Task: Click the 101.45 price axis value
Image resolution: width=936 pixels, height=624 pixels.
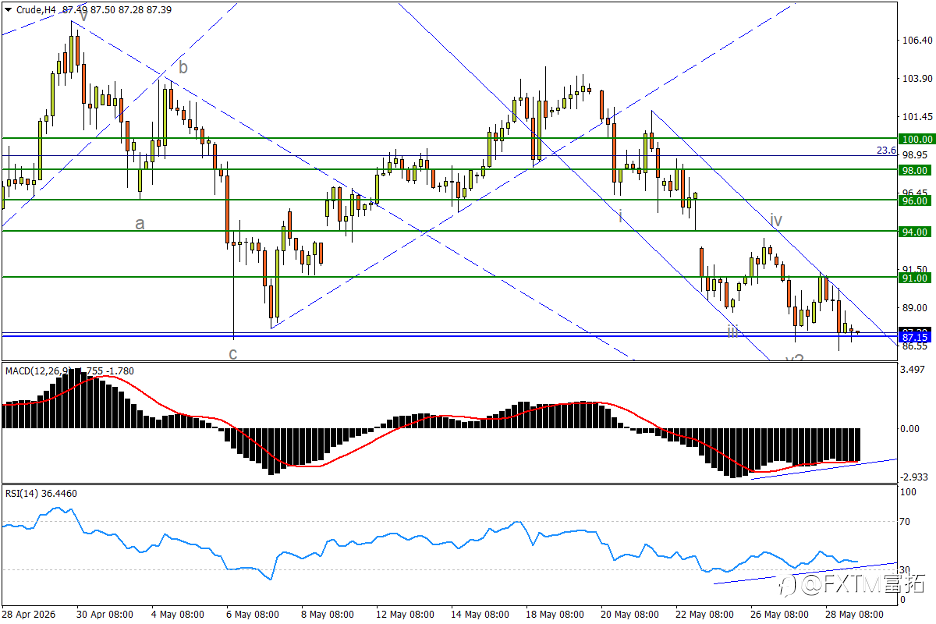Action: click(x=917, y=117)
